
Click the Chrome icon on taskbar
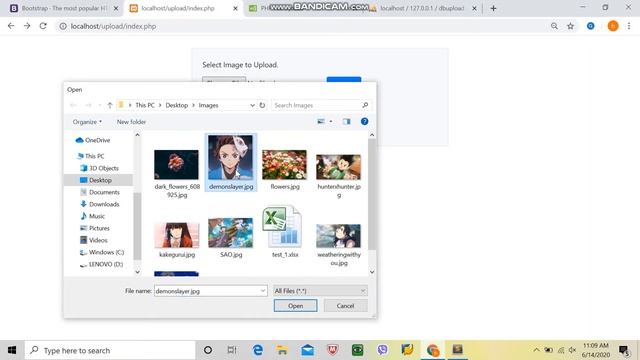click(x=433, y=350)
